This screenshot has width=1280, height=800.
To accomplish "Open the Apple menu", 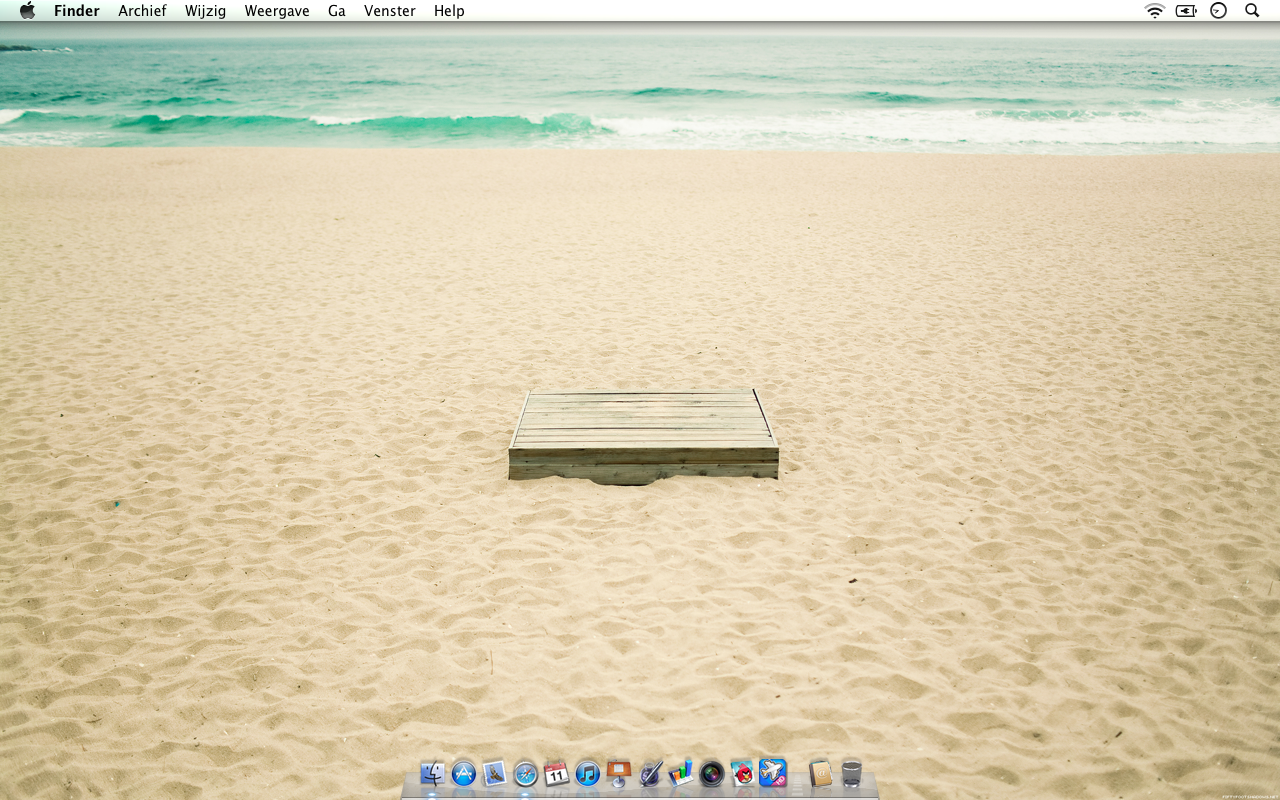I will pos(27,11).
